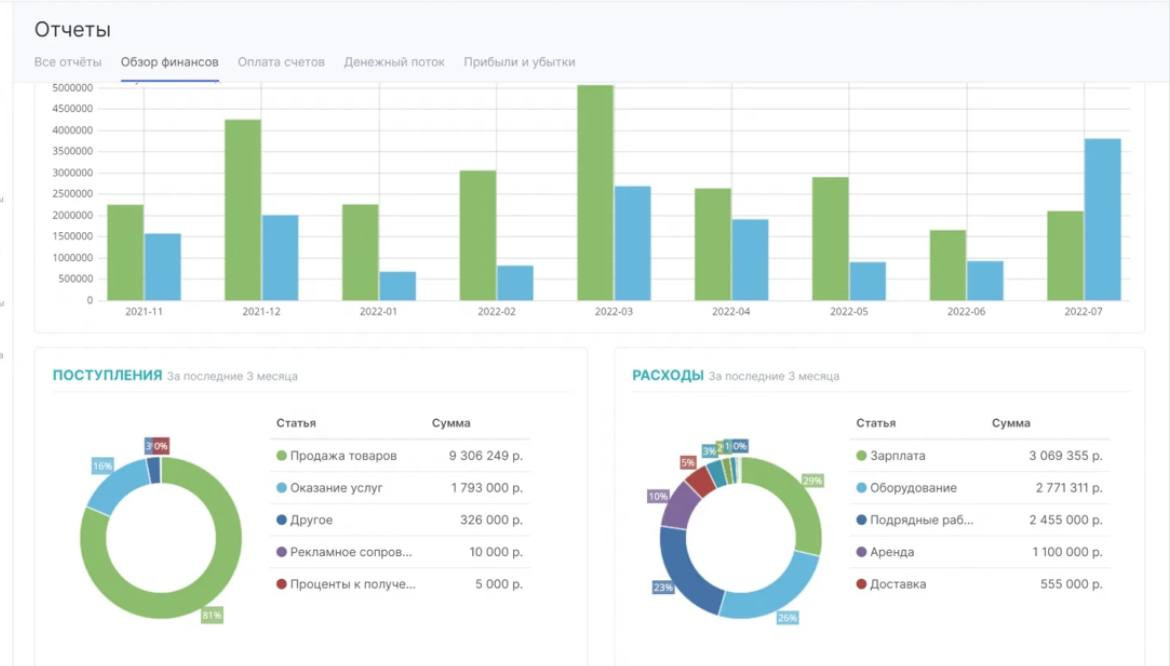Image resolution: width=1170 pixels, height=666 pixels.
Task: Click the Сумма column header in Расходы
Action: coord(1010,423)
